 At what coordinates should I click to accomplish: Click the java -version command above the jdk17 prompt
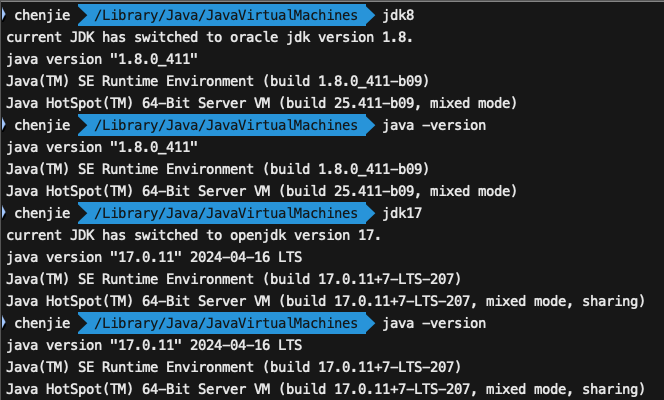tap(434, 125)
